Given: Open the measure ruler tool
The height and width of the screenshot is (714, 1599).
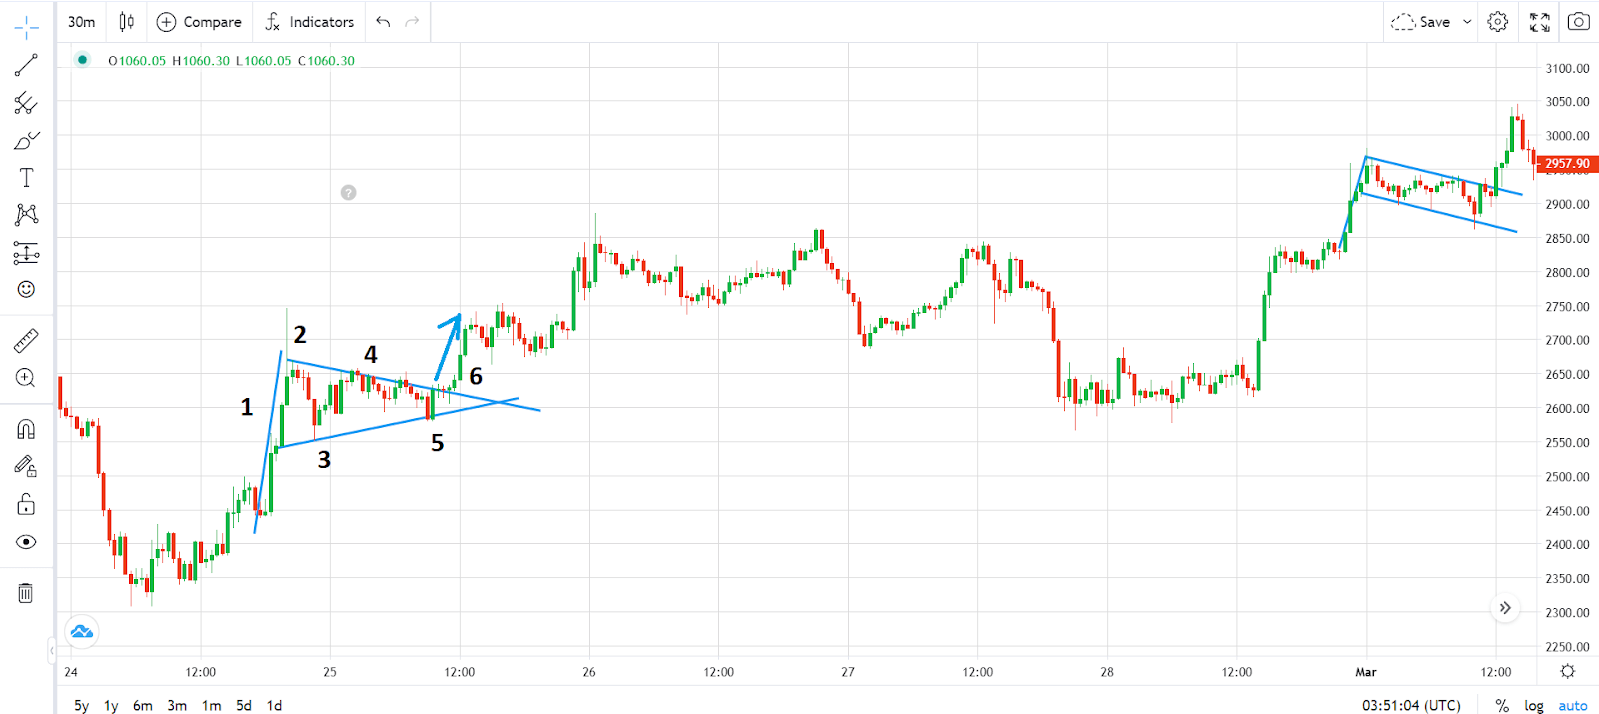Looking at the screenshot, I should [26, 341].
